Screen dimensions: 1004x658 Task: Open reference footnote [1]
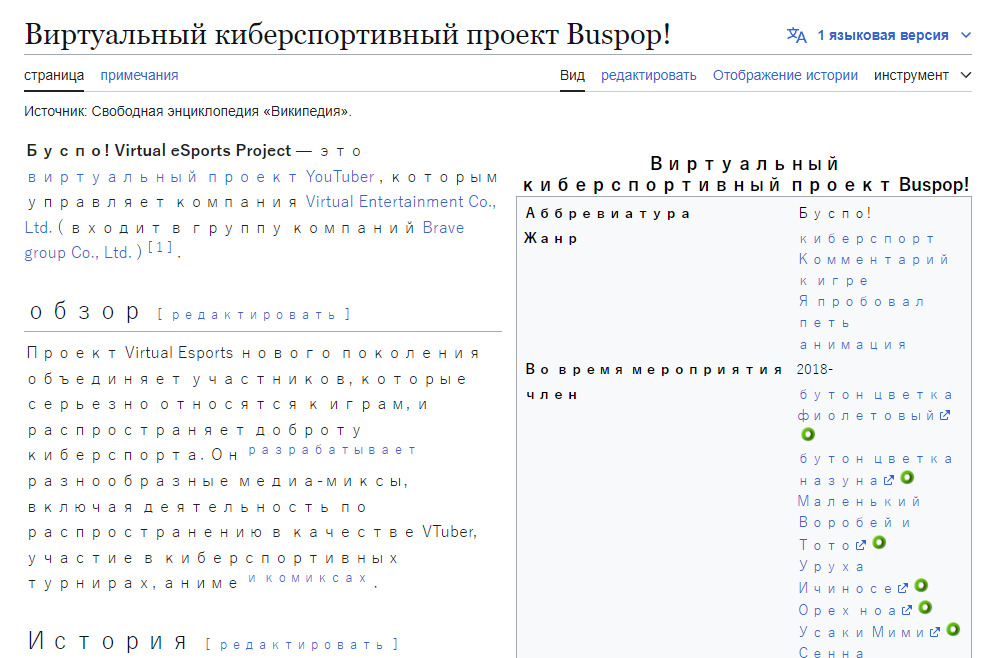pyautogui.click(x=161, y=248)
